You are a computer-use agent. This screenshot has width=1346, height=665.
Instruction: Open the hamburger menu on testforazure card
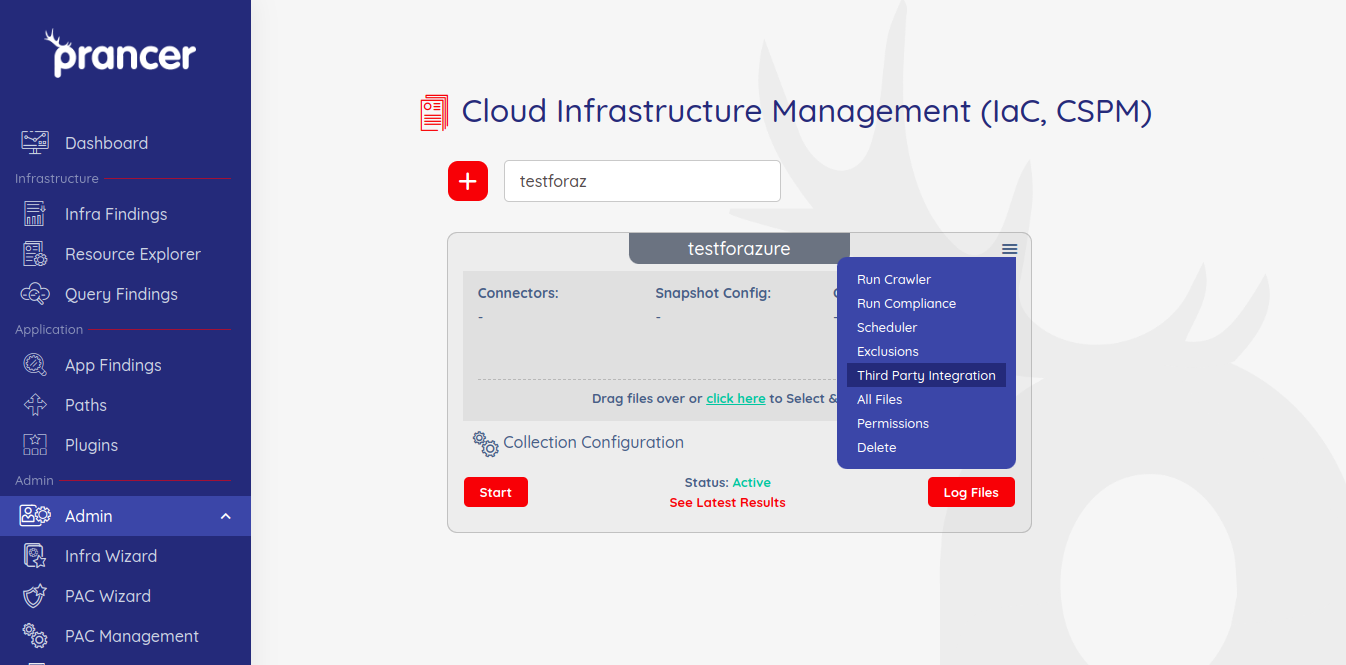point(1009,249)
